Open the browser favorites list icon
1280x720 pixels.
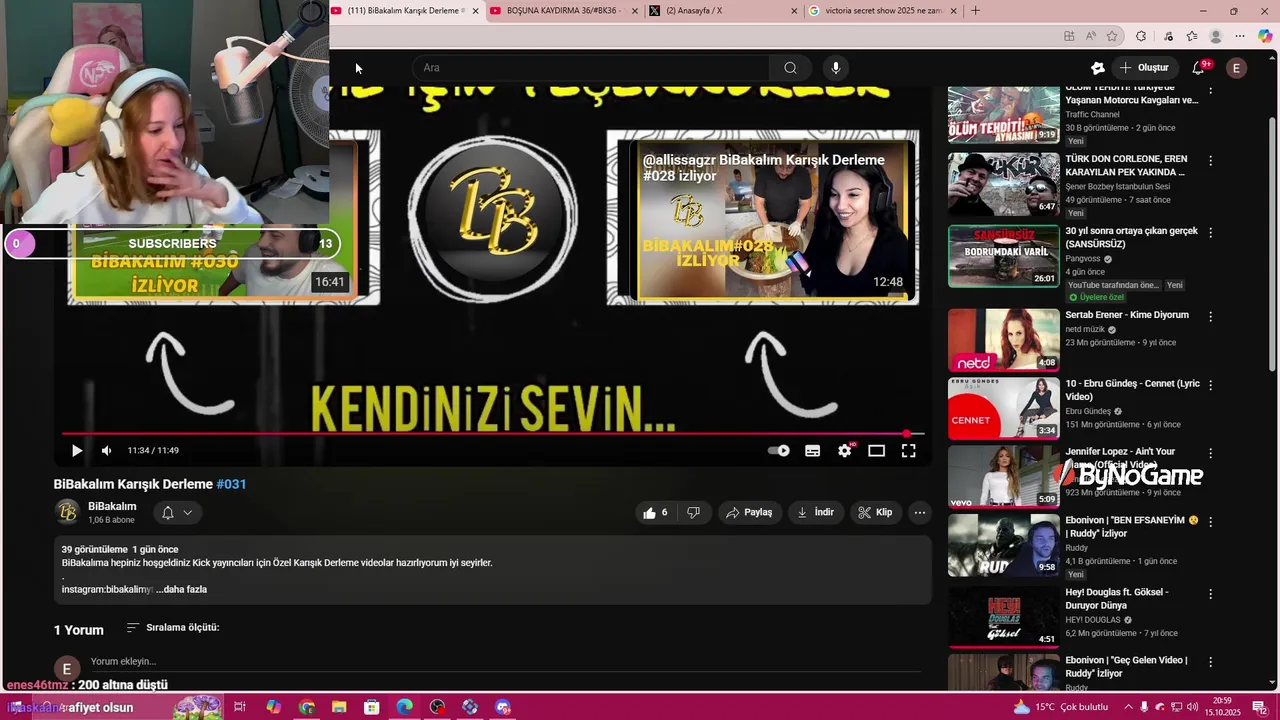point(1192,36)
